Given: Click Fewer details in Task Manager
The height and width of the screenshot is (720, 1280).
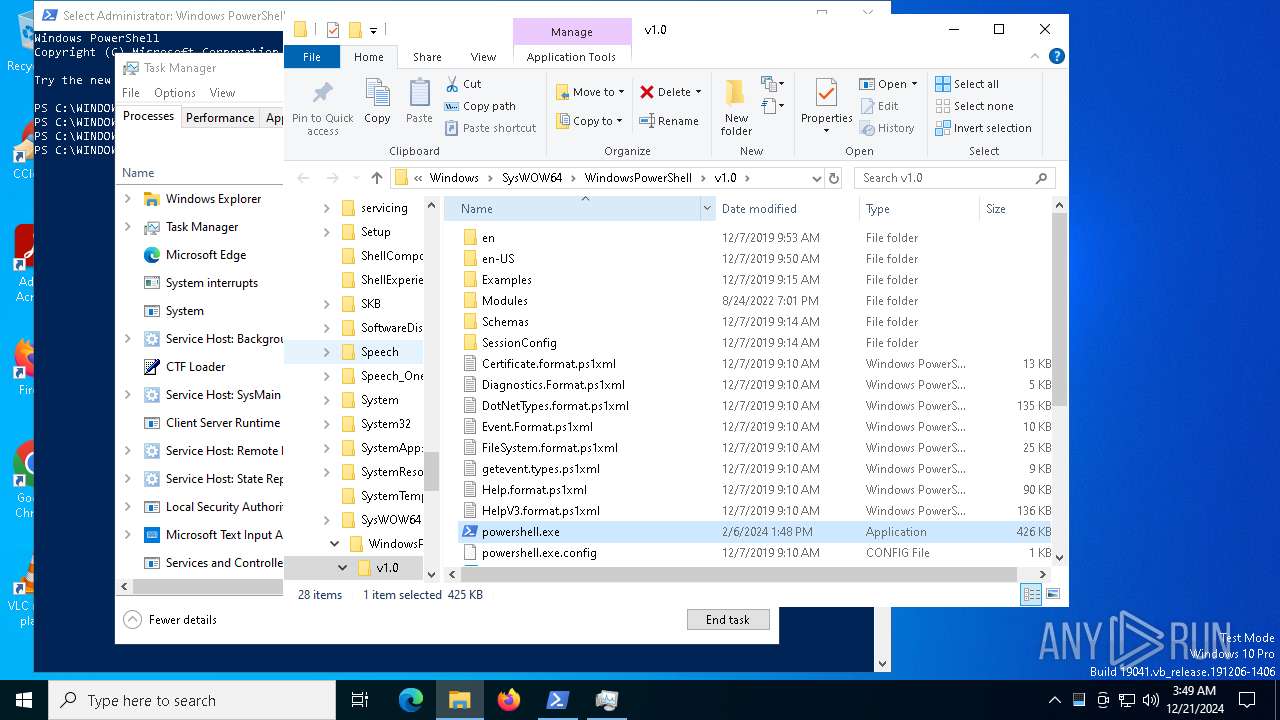Looking at the screenshot, I should [170, 620].
